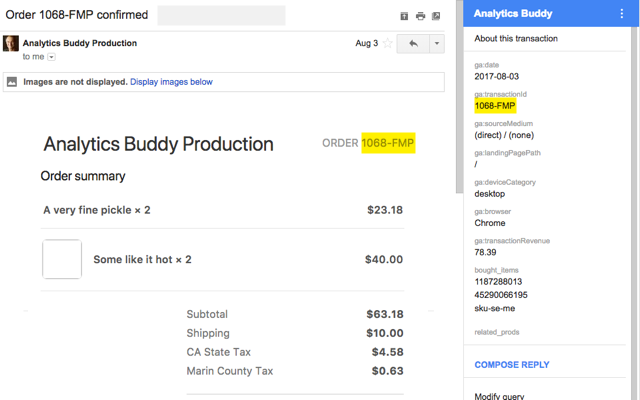Star this email from Aug 3

pos(386,44)
